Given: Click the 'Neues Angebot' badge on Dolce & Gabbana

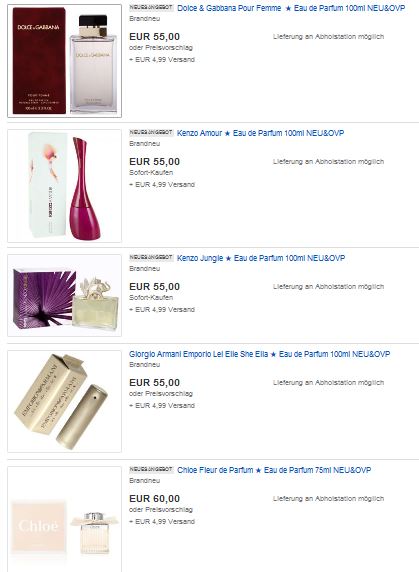Looking at the screenshot, I should 151,7.
